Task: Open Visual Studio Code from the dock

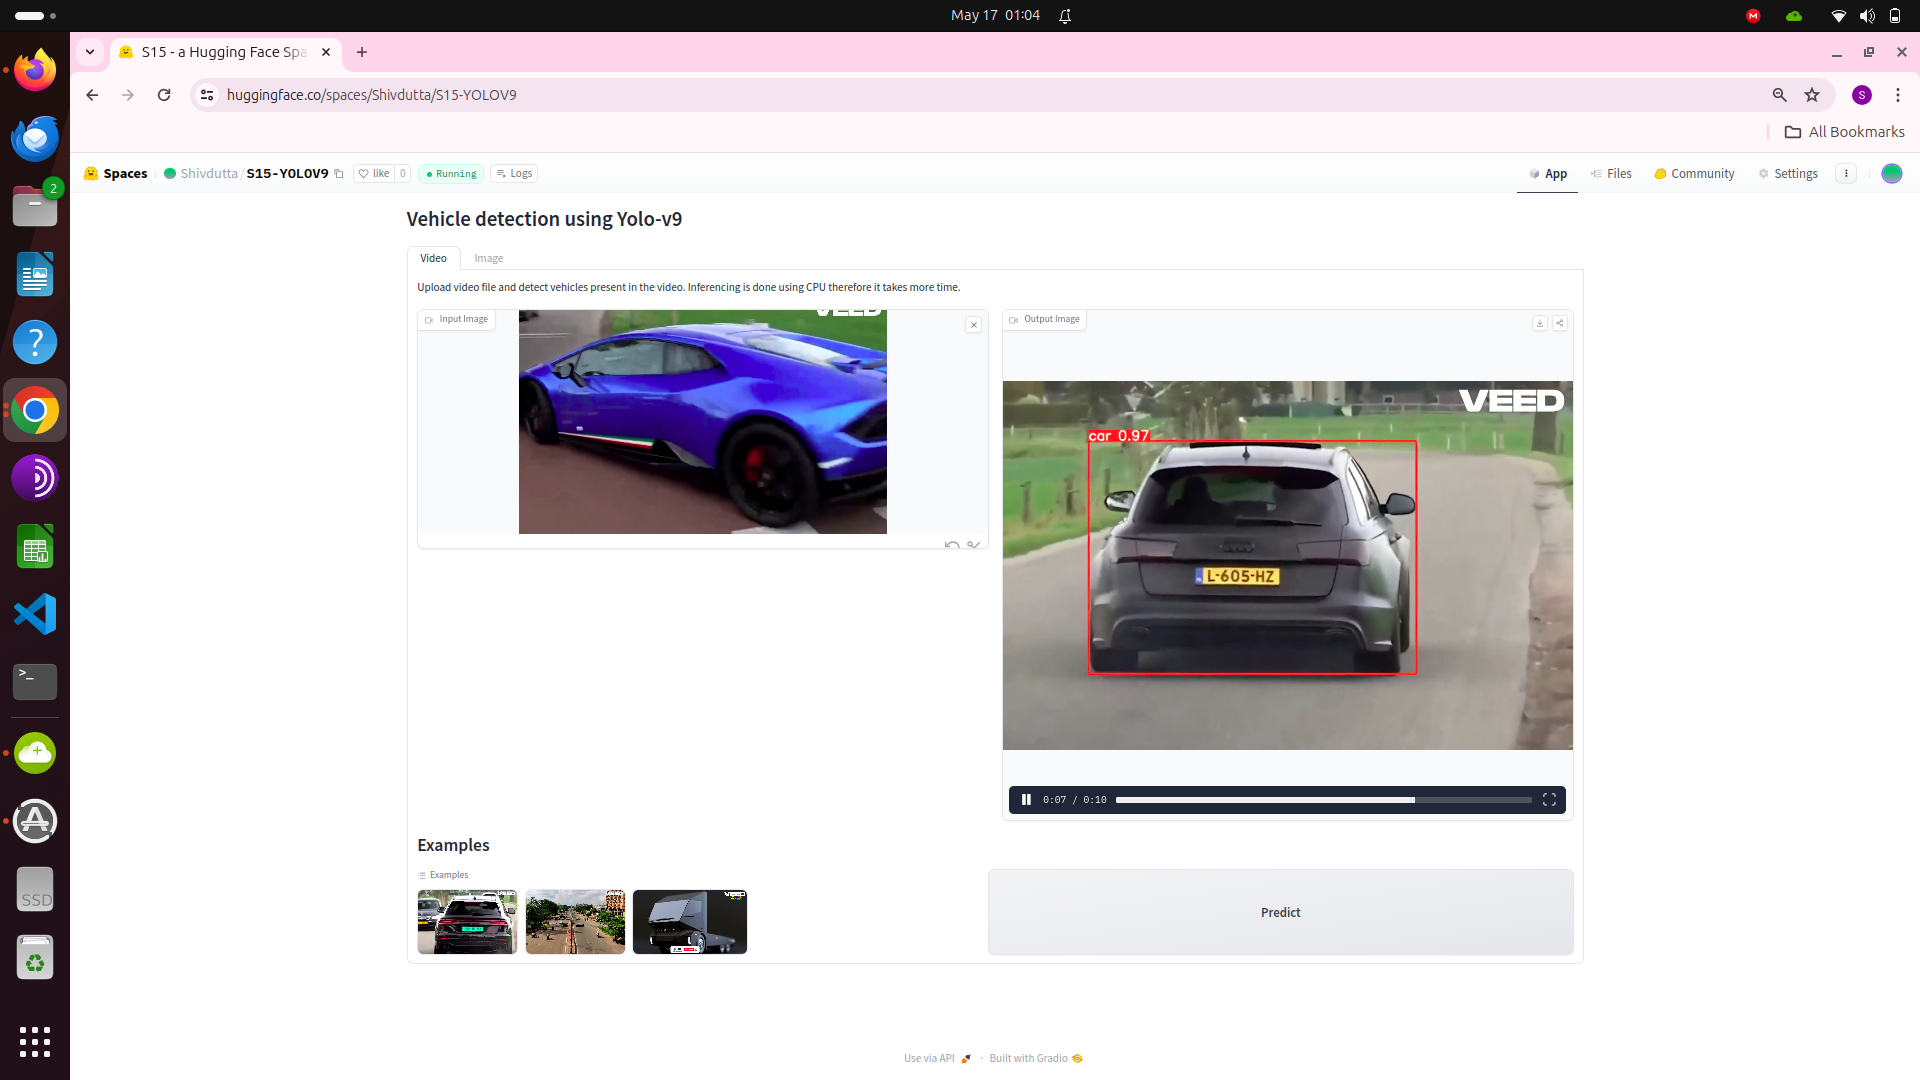Action: [35, 614]
